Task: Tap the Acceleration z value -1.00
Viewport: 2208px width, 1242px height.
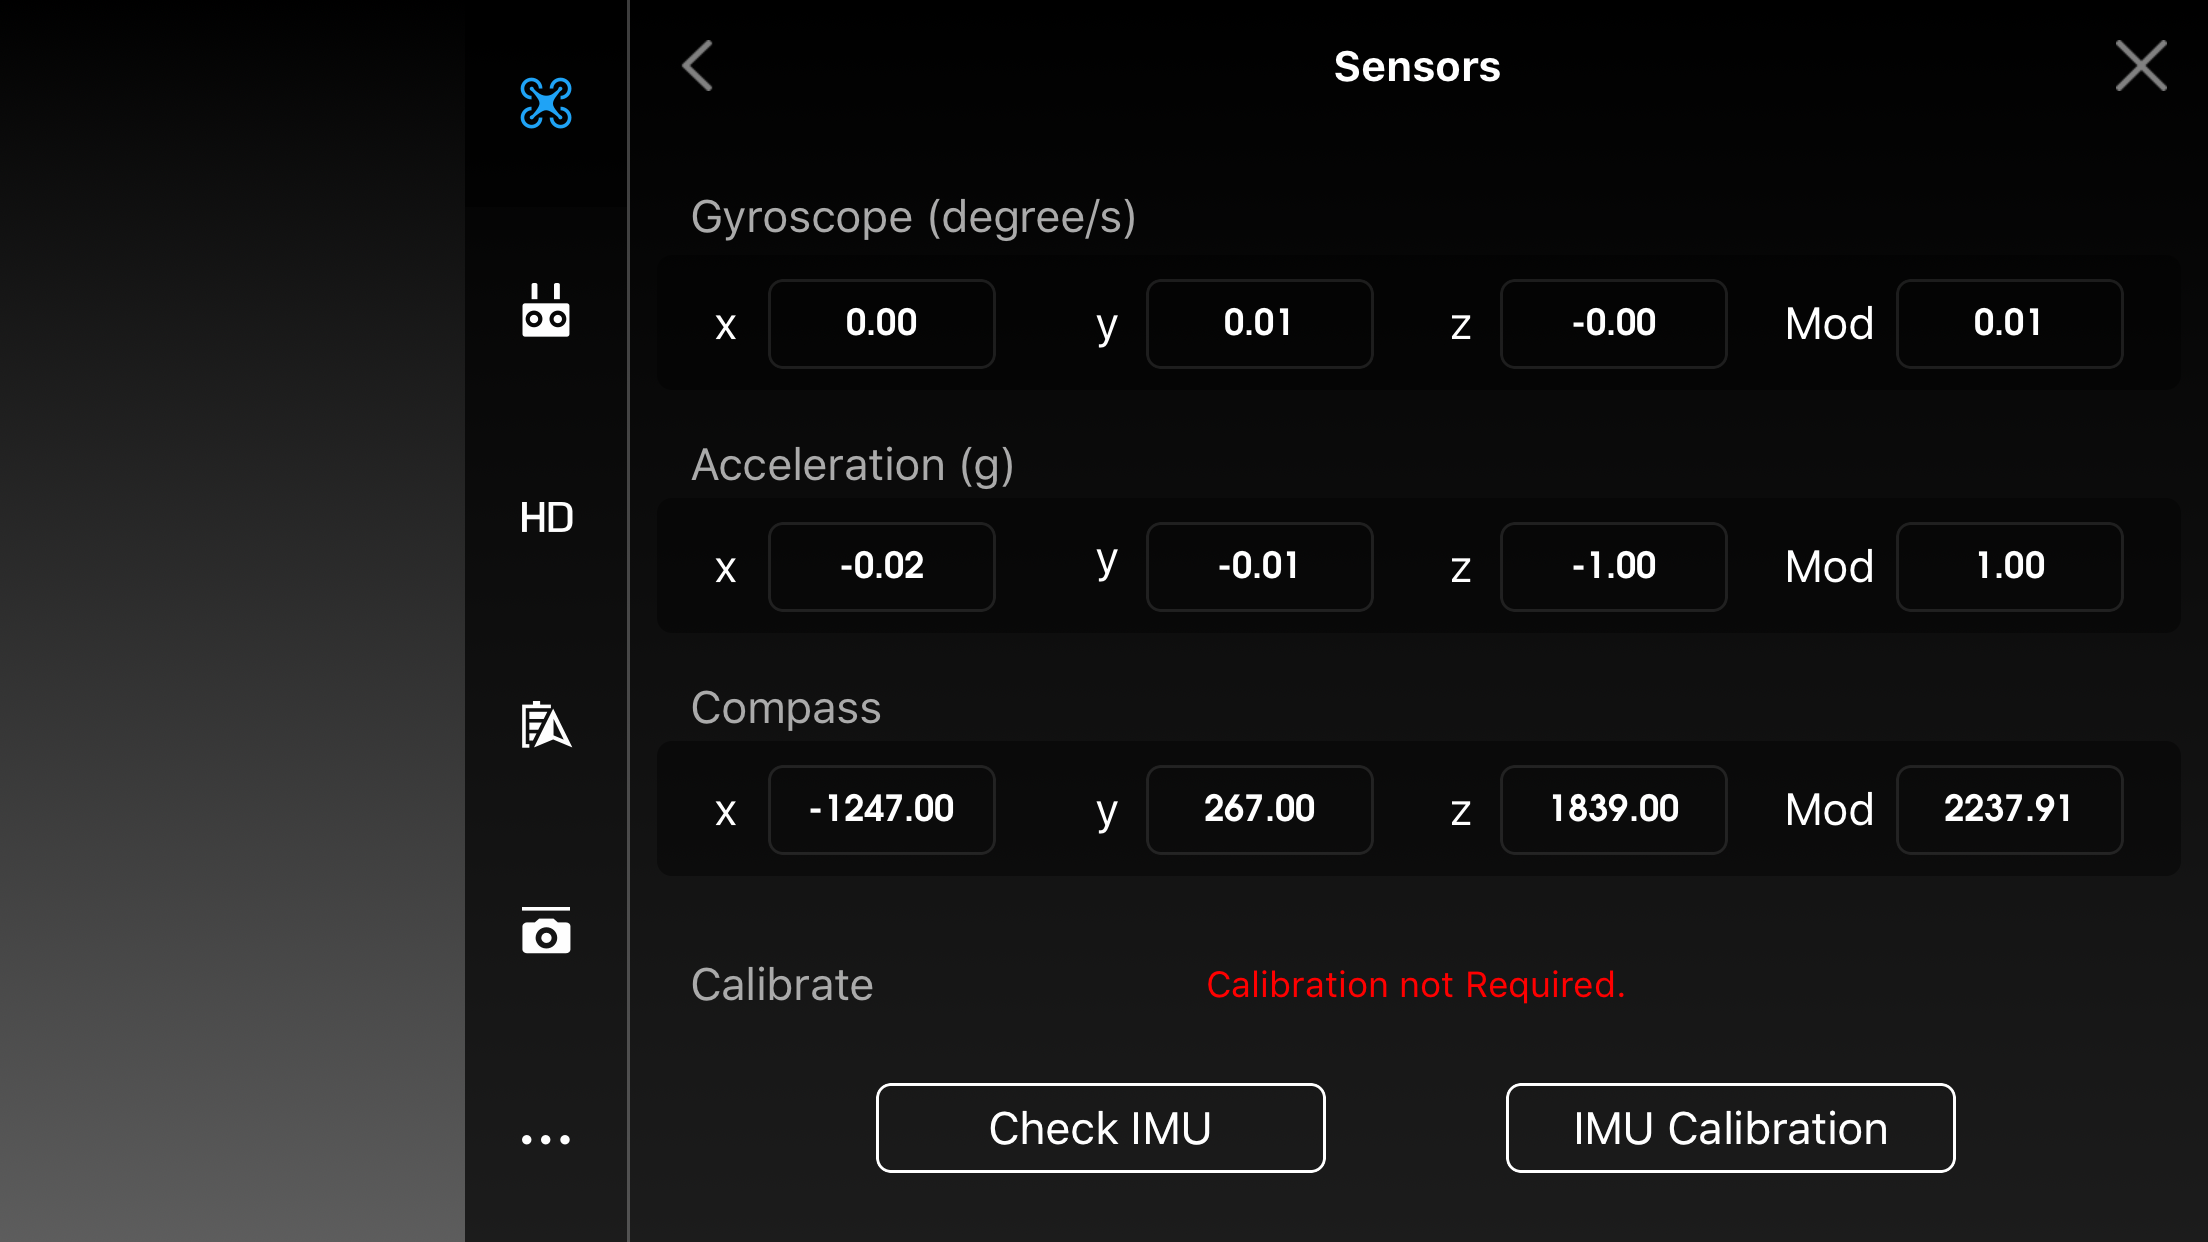Action: pos(1613,567)
